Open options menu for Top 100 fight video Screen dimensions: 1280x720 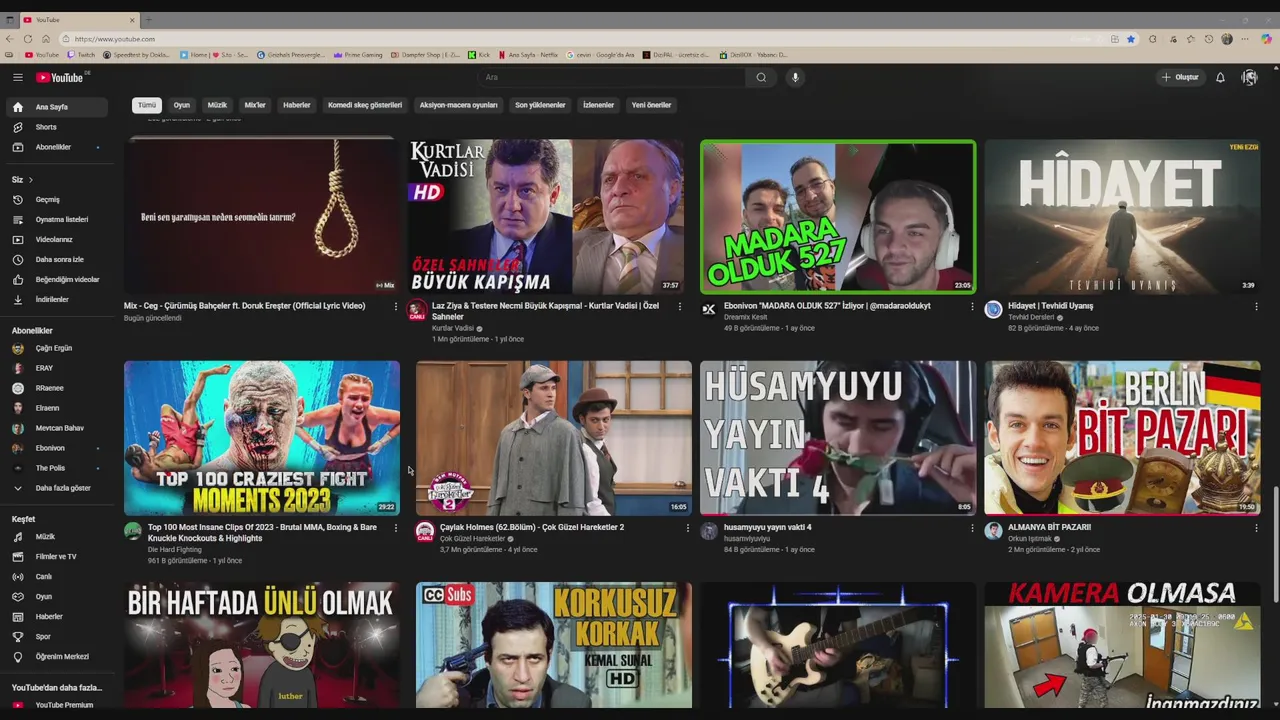point(396,528)
